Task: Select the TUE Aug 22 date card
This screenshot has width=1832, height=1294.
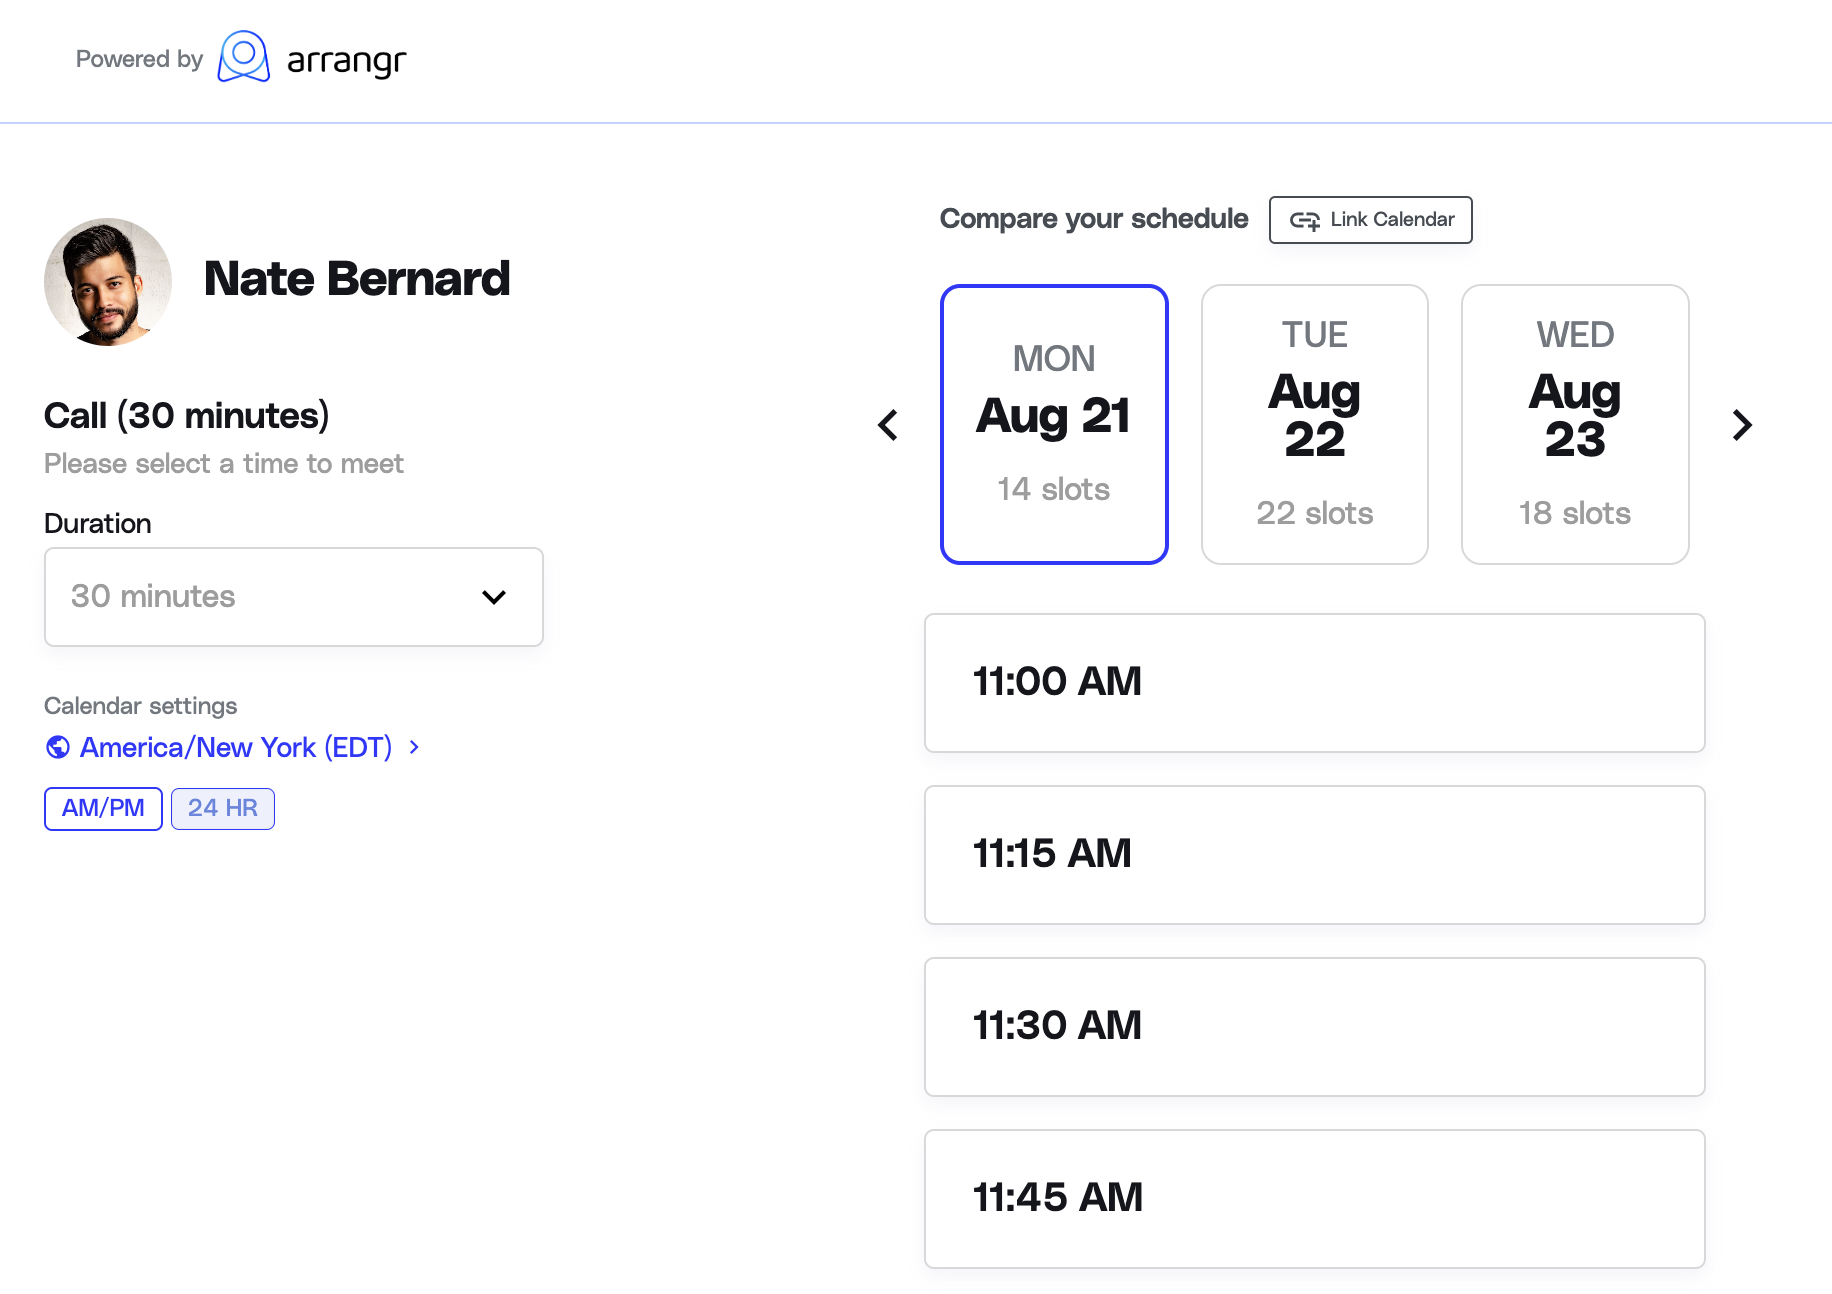Action: click(1315, 425)
